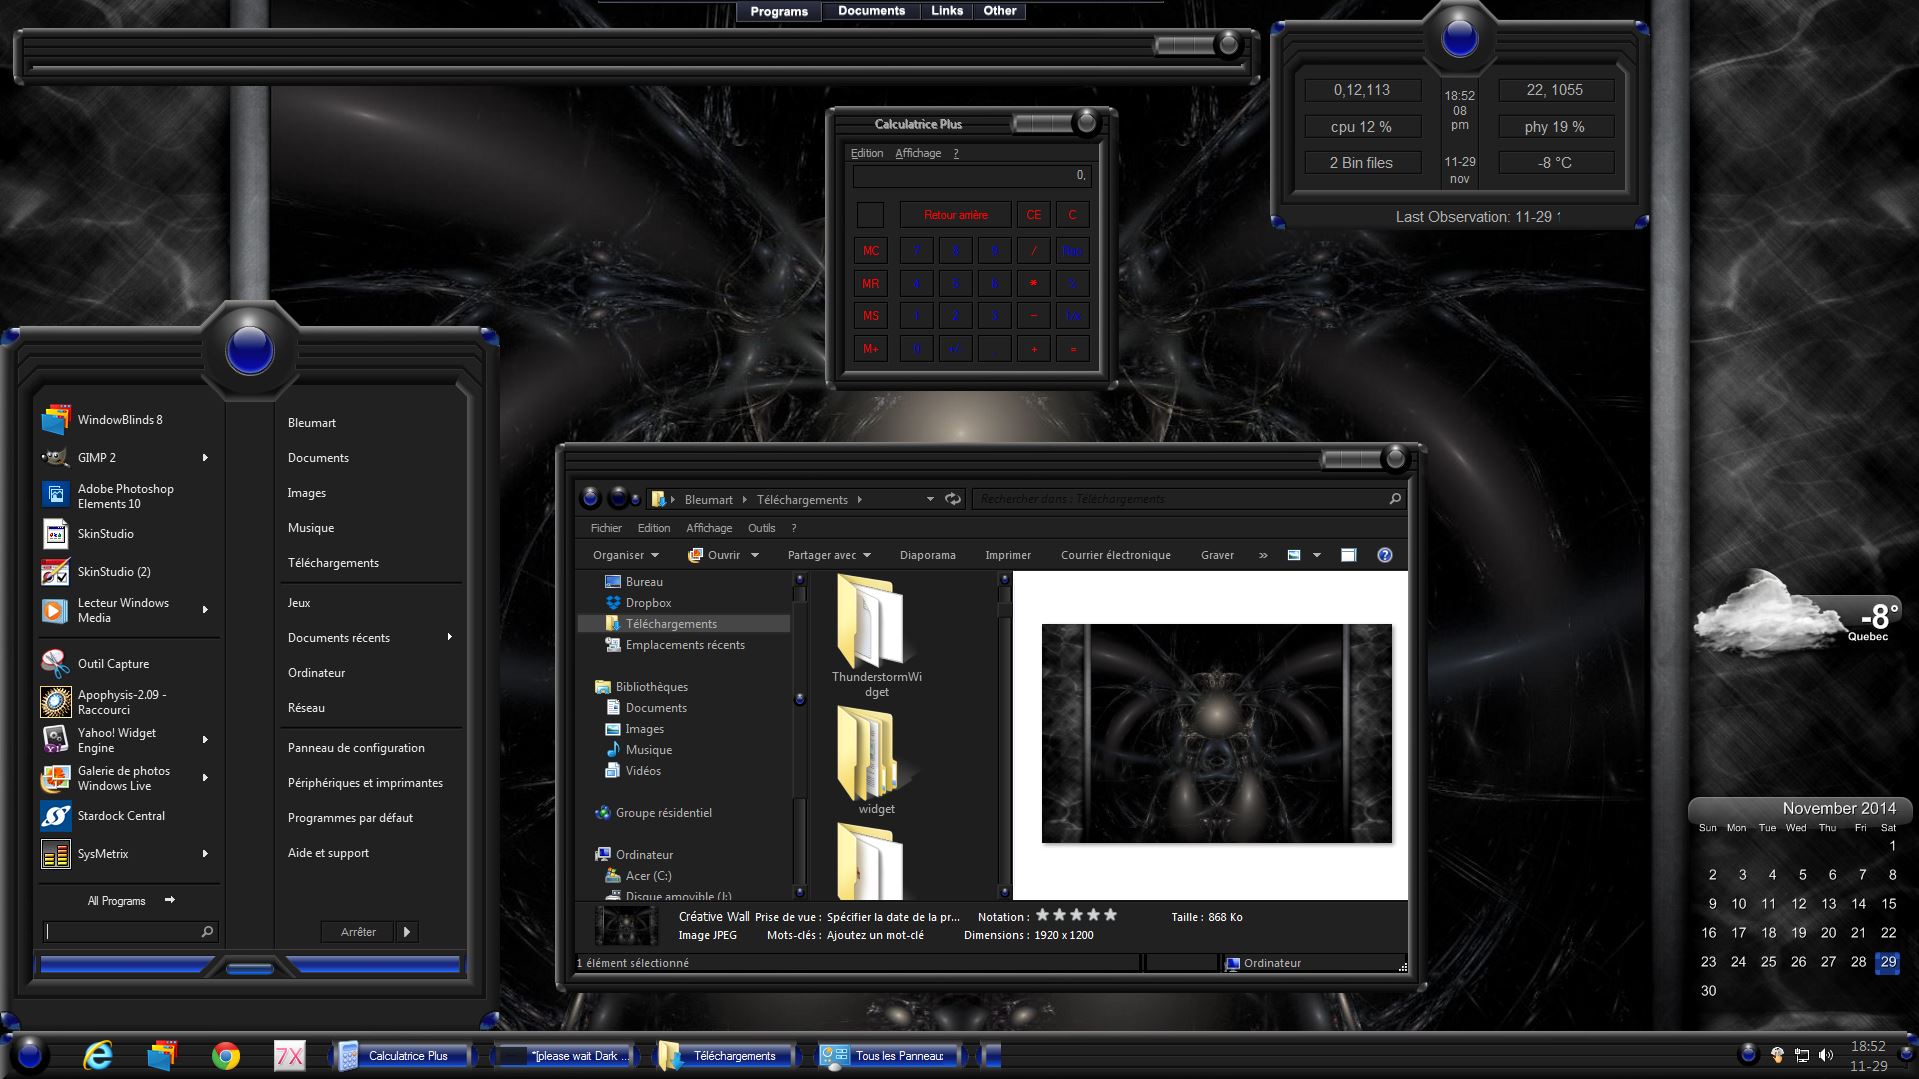Image resolution: width=1919 pixels, height=1079 pixels.
Task: Click the wallpaper preview image thumbnail
Action: (1217, 733)
